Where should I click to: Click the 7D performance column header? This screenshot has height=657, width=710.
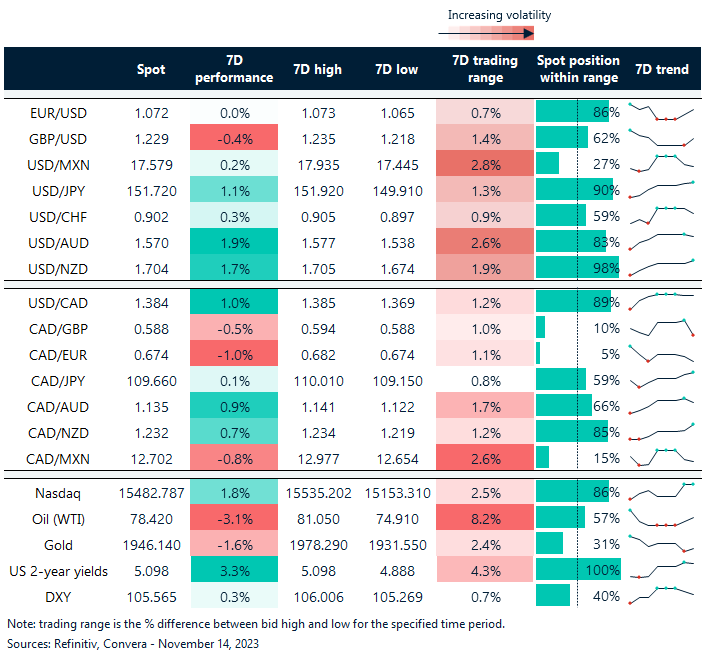coord(234,69)
